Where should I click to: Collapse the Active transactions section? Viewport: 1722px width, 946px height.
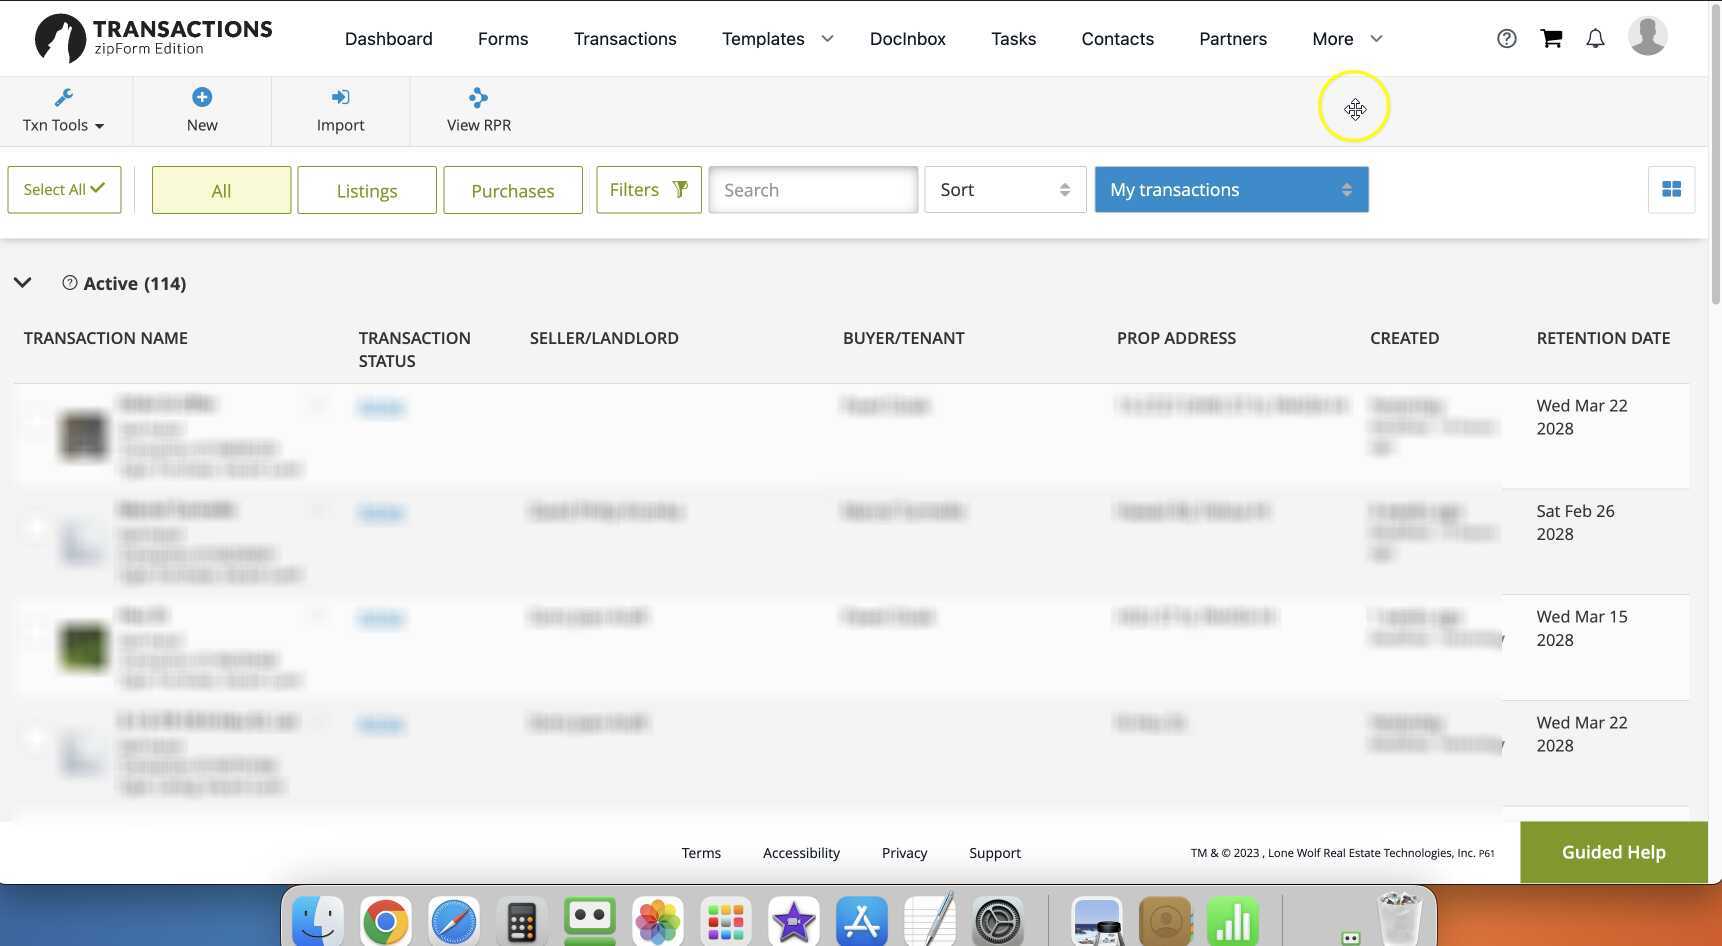[x=23, y=283]
